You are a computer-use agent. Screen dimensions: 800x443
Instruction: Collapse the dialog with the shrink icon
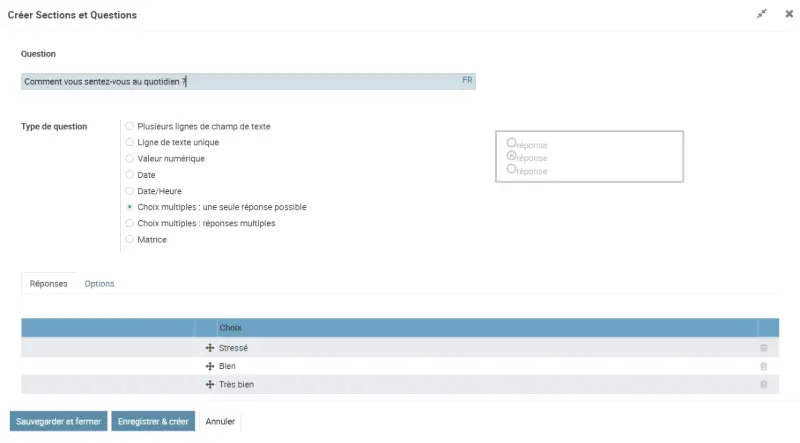tap(762, 14)
